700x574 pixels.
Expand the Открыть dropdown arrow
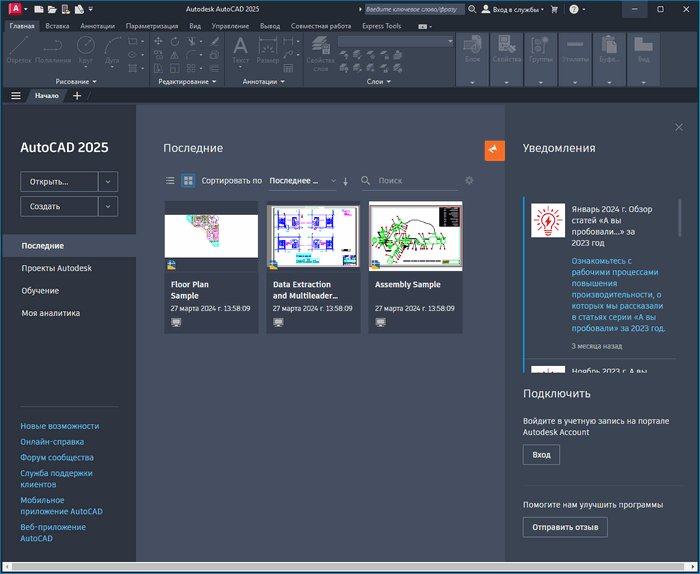pyautogui.click(x=108, y=182)
